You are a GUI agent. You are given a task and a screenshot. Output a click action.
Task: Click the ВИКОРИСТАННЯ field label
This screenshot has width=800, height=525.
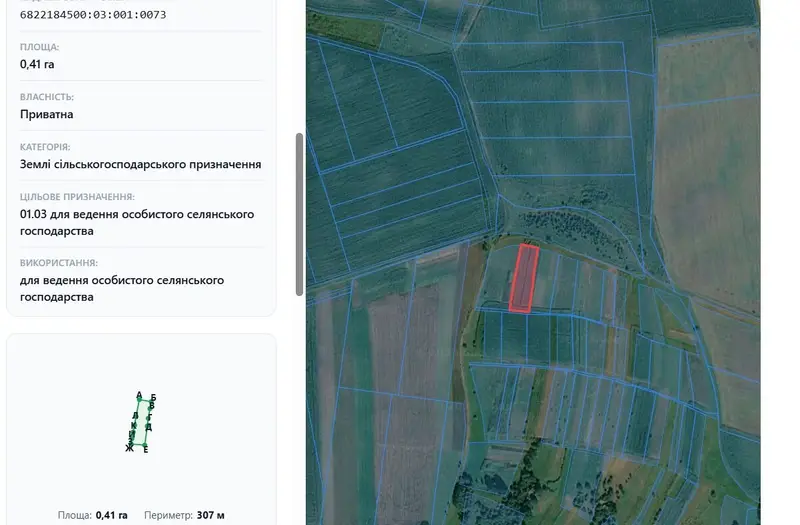tap(59, 263)
